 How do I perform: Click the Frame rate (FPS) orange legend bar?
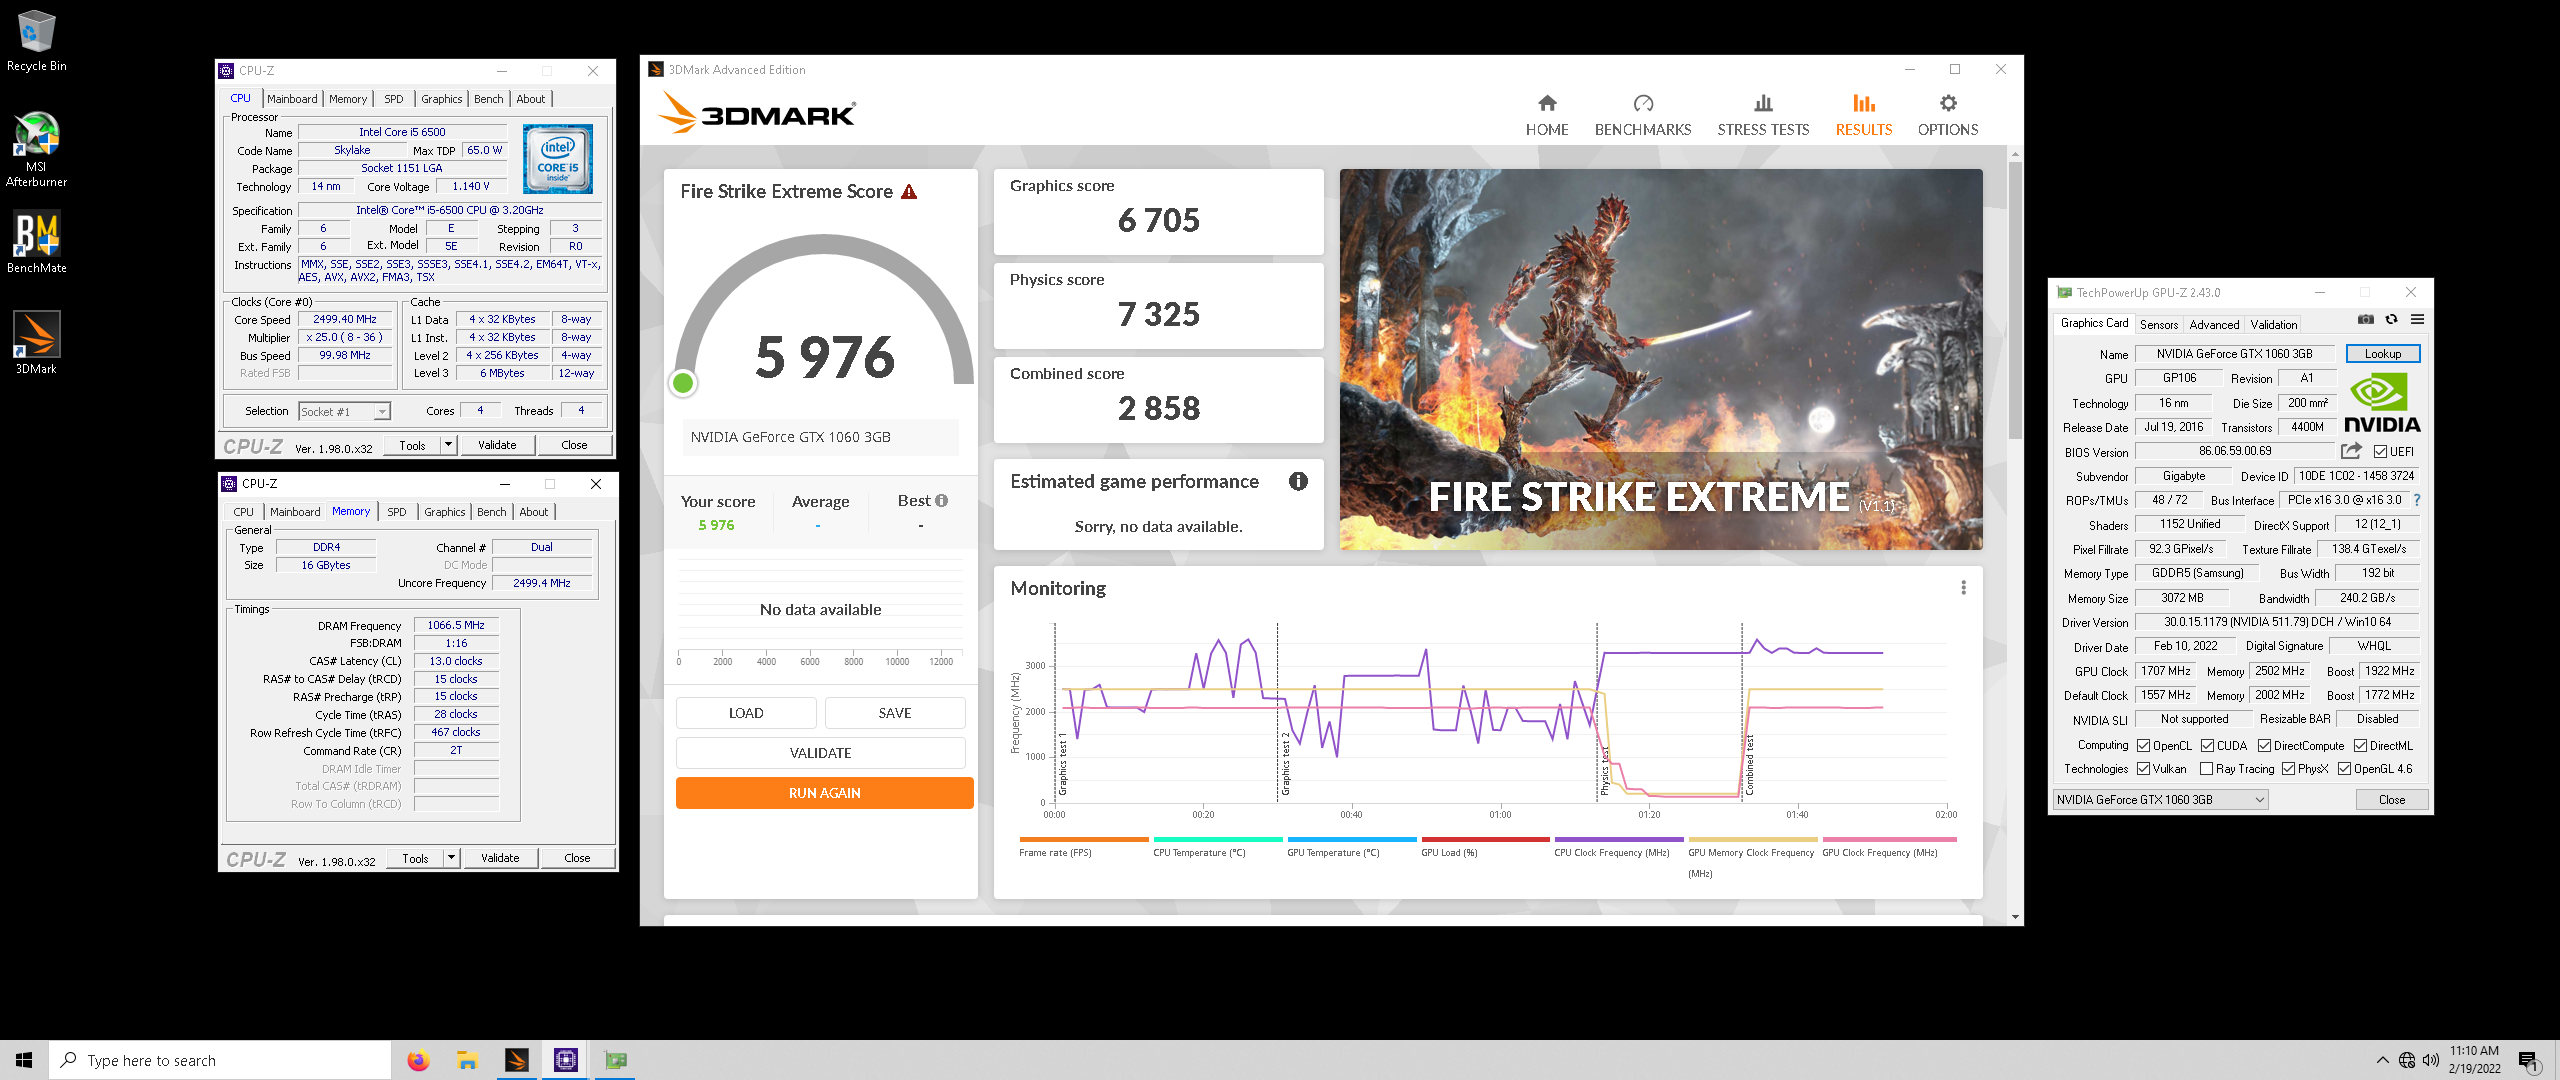pos(1084,839)
